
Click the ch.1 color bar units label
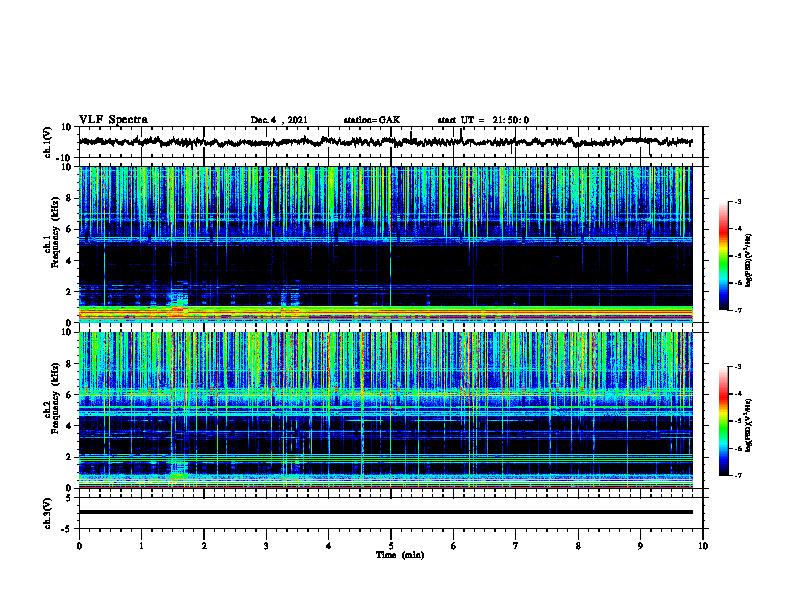(x=749, y=261)
